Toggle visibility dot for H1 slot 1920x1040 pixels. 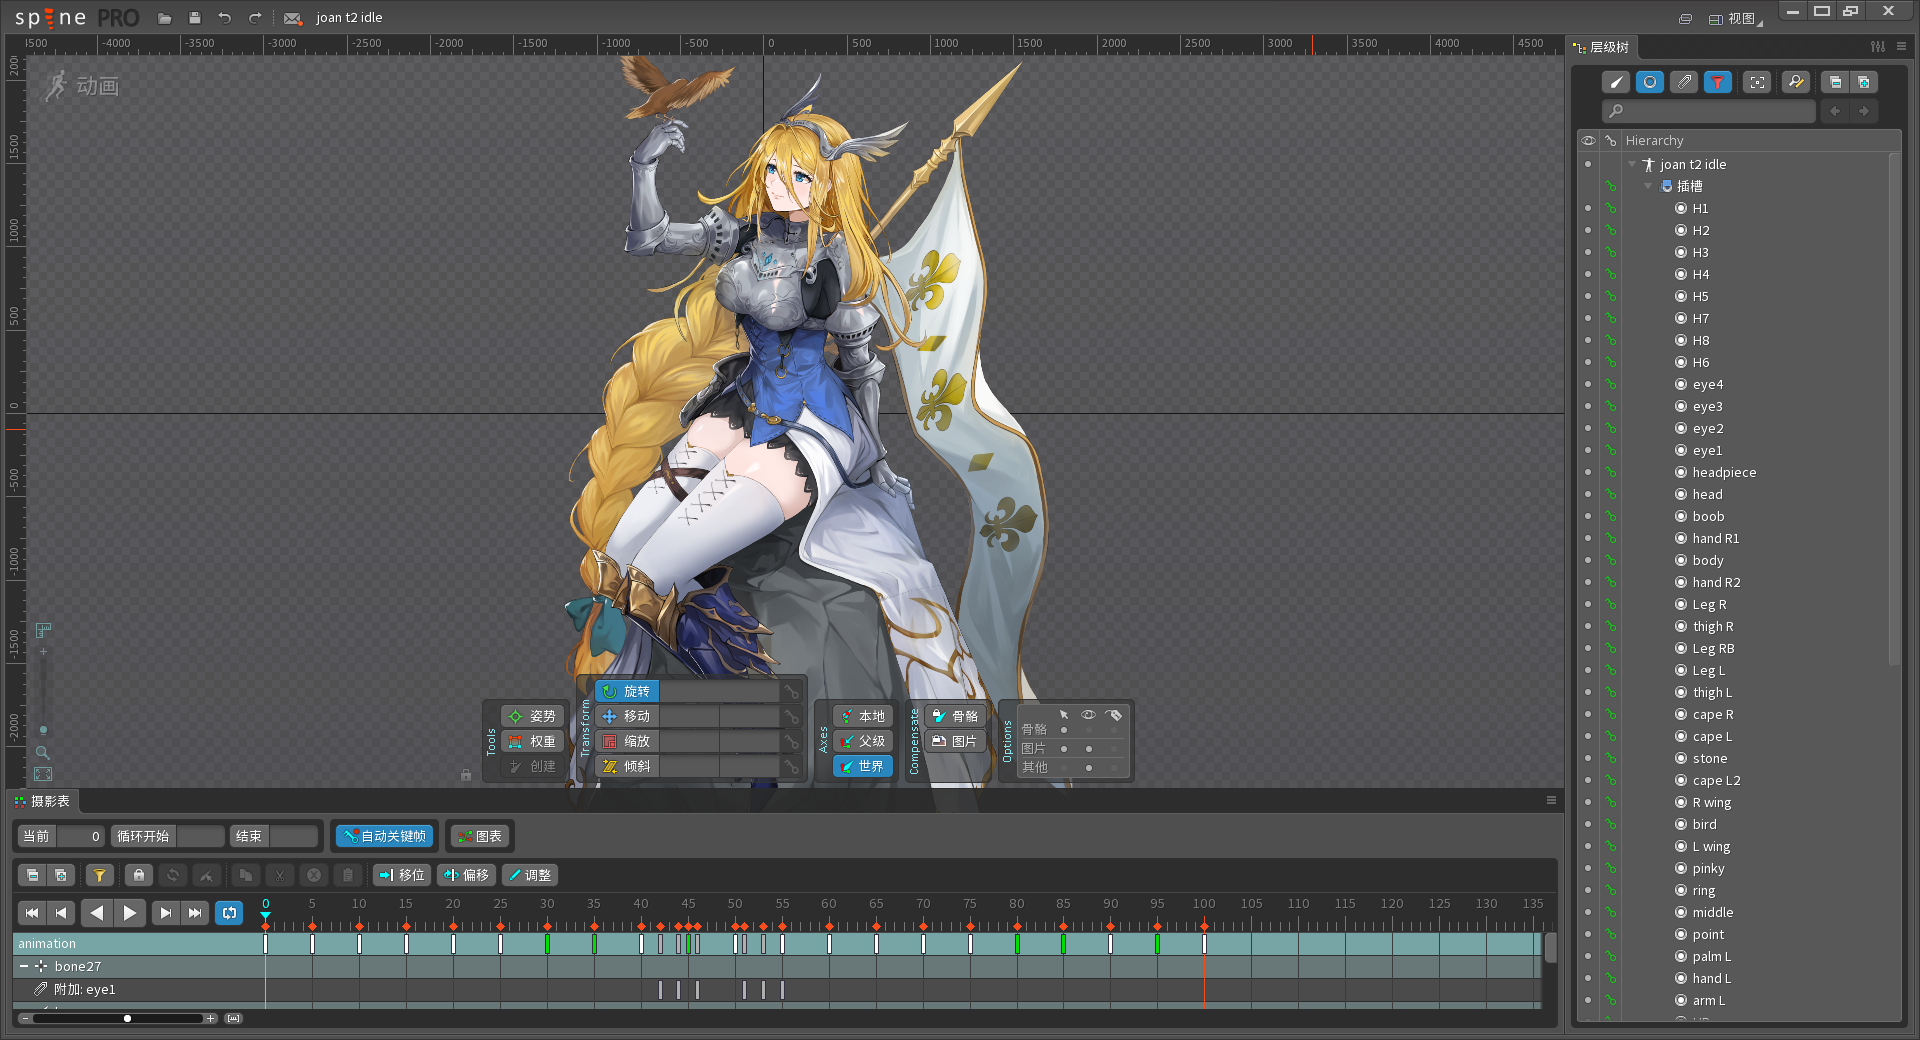(1588, 208)
